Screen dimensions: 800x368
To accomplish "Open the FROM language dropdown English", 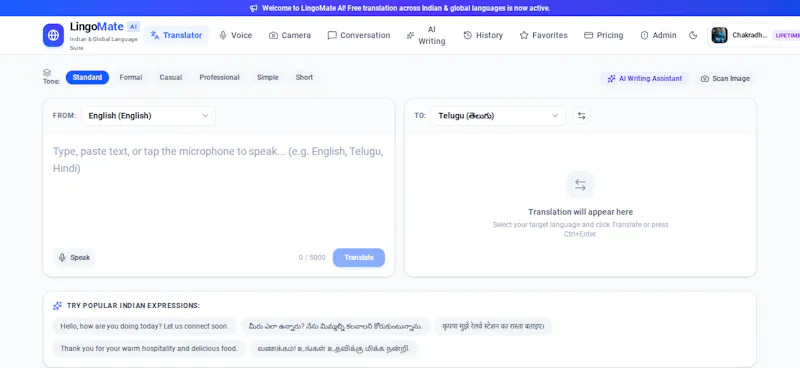I will click(148, 116).
